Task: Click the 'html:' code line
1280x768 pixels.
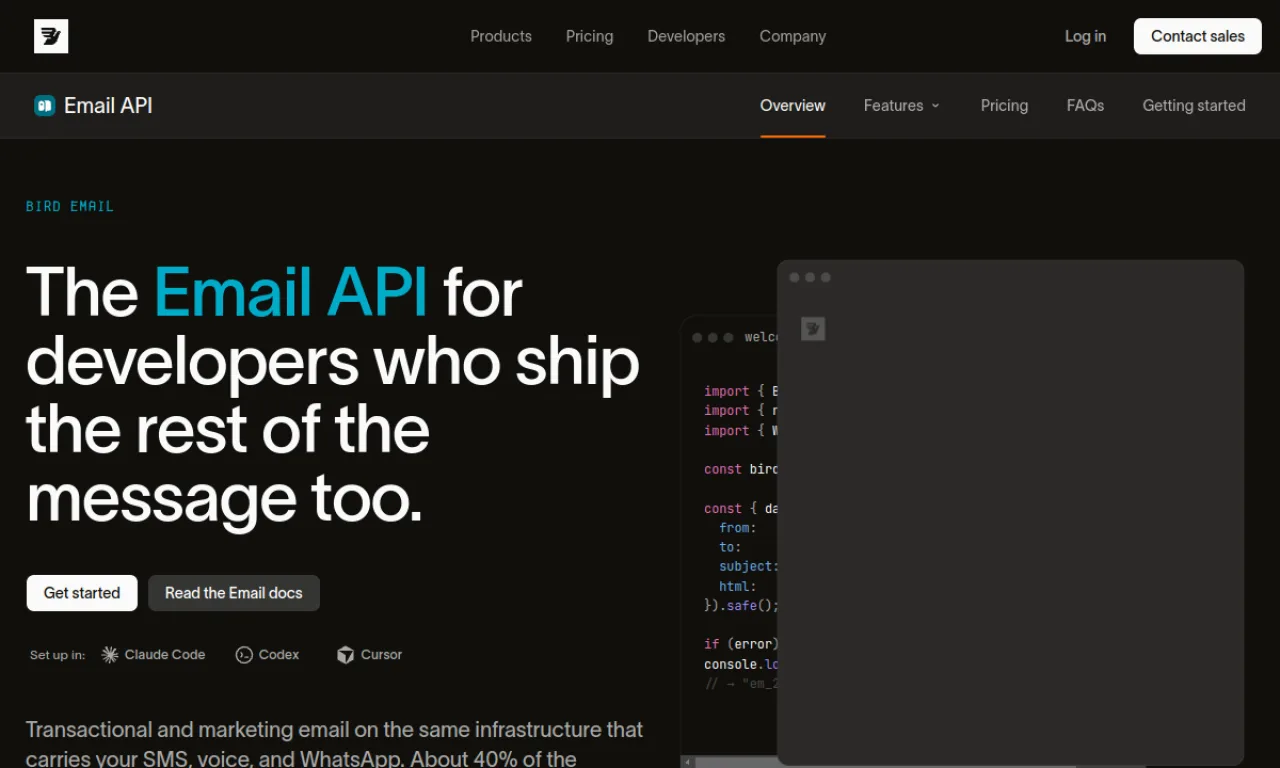Action: (x=738, y=586)
